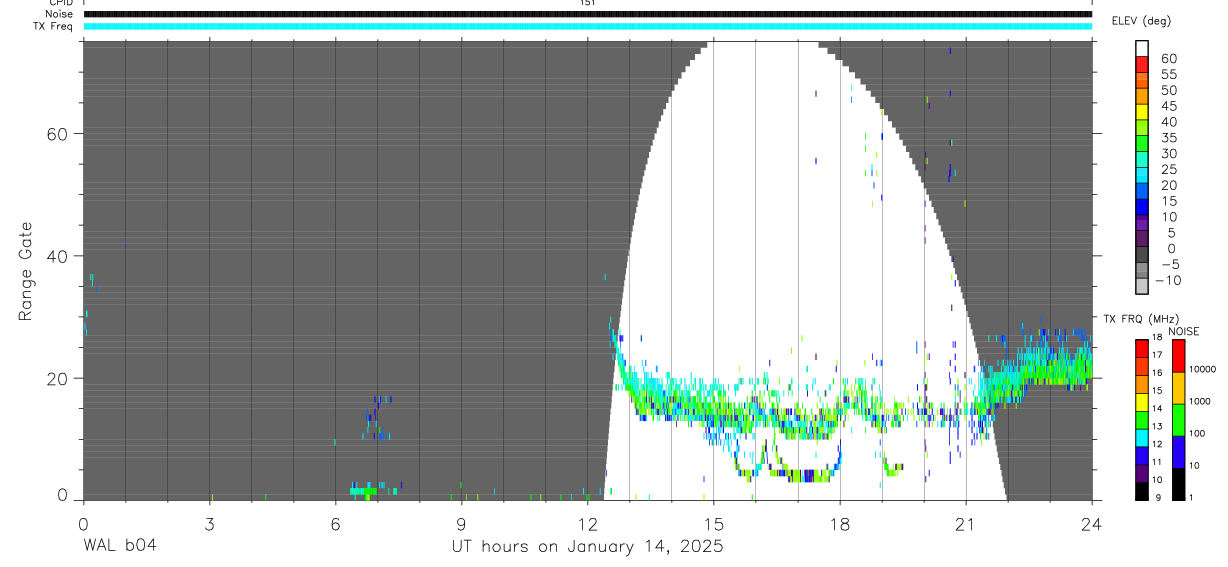
Task: Select the yellow 1000 noise legend block
Action: point(1177,388)
